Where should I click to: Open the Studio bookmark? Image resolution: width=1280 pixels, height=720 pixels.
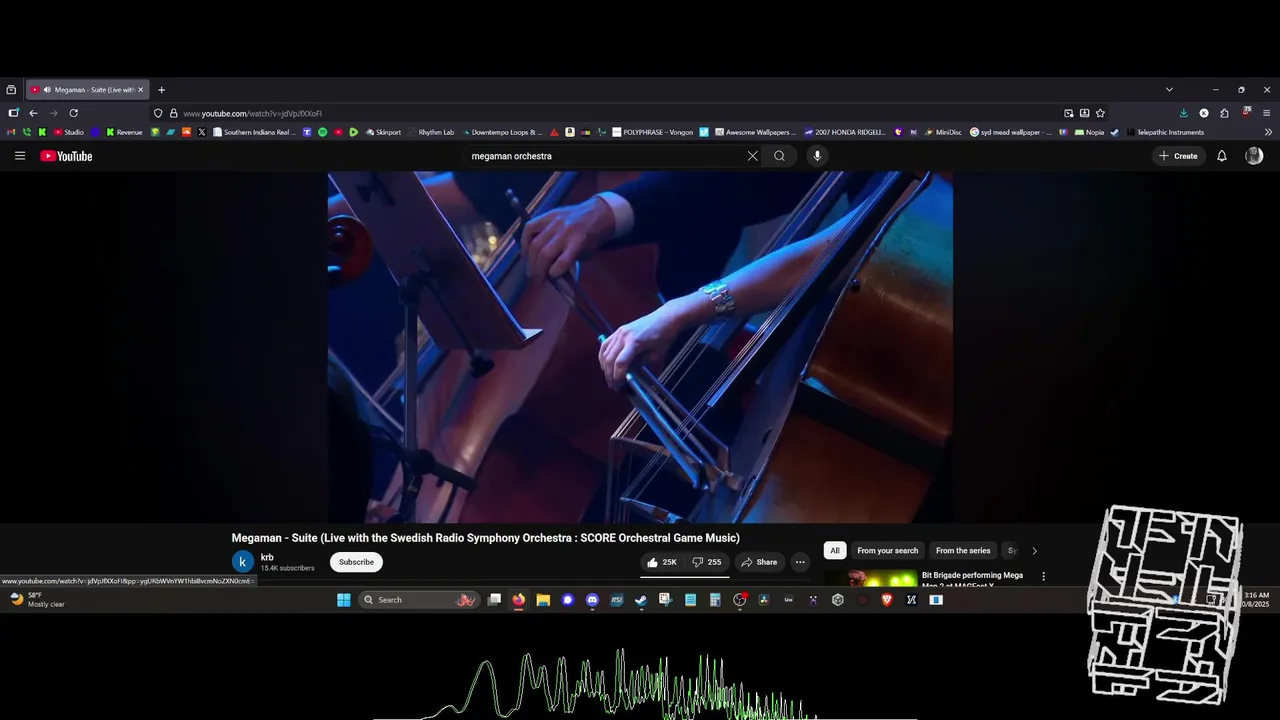pyautogui.click(x=68, y=132)
